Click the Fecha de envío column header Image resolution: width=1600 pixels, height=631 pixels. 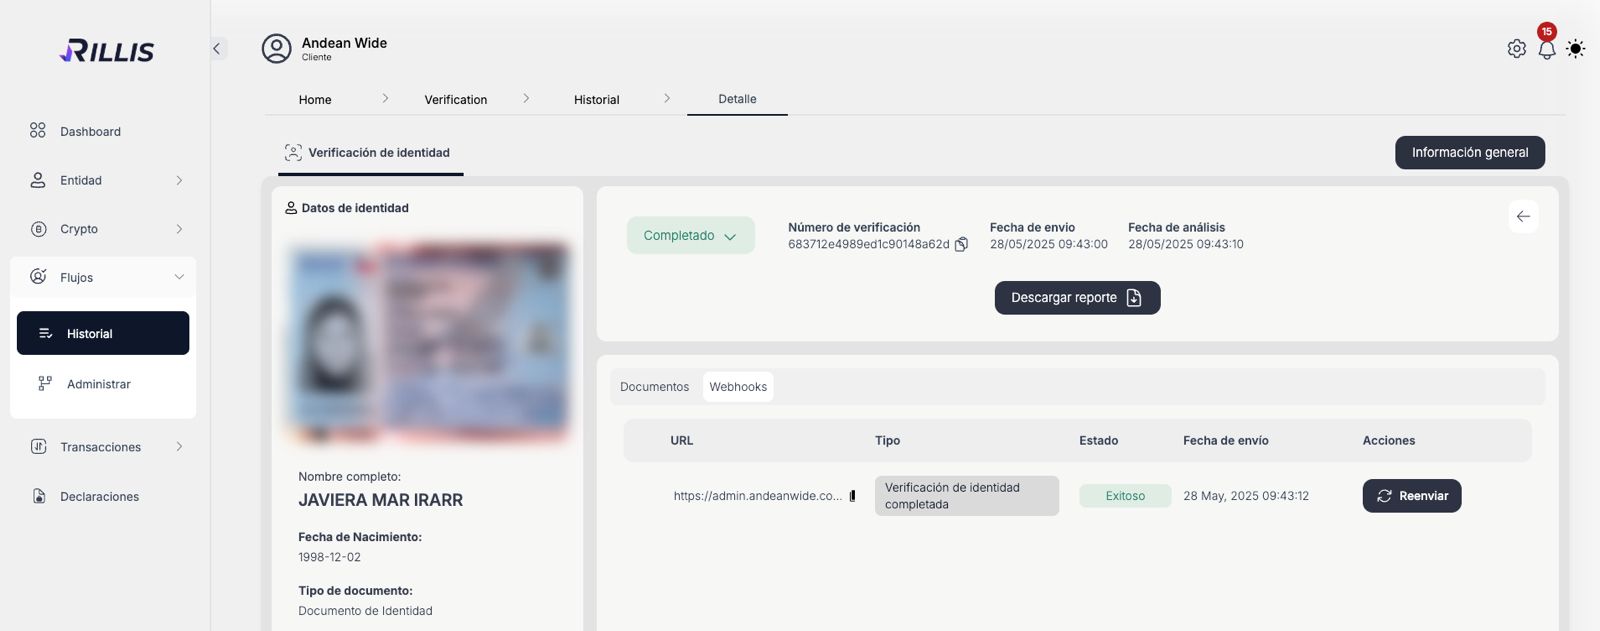click(x=1226, y=441)
